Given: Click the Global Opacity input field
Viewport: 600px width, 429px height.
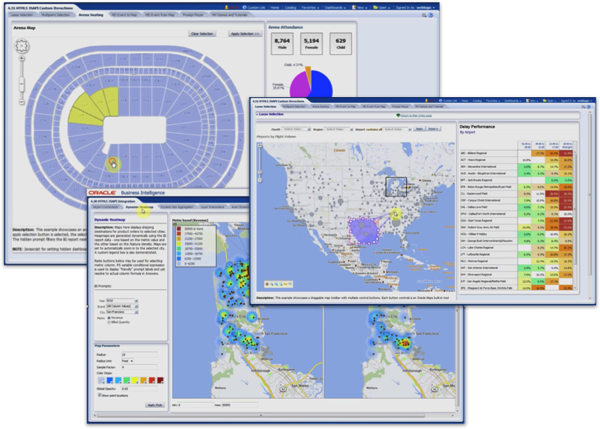Looking at the screenshot, I should click(139, 388).
